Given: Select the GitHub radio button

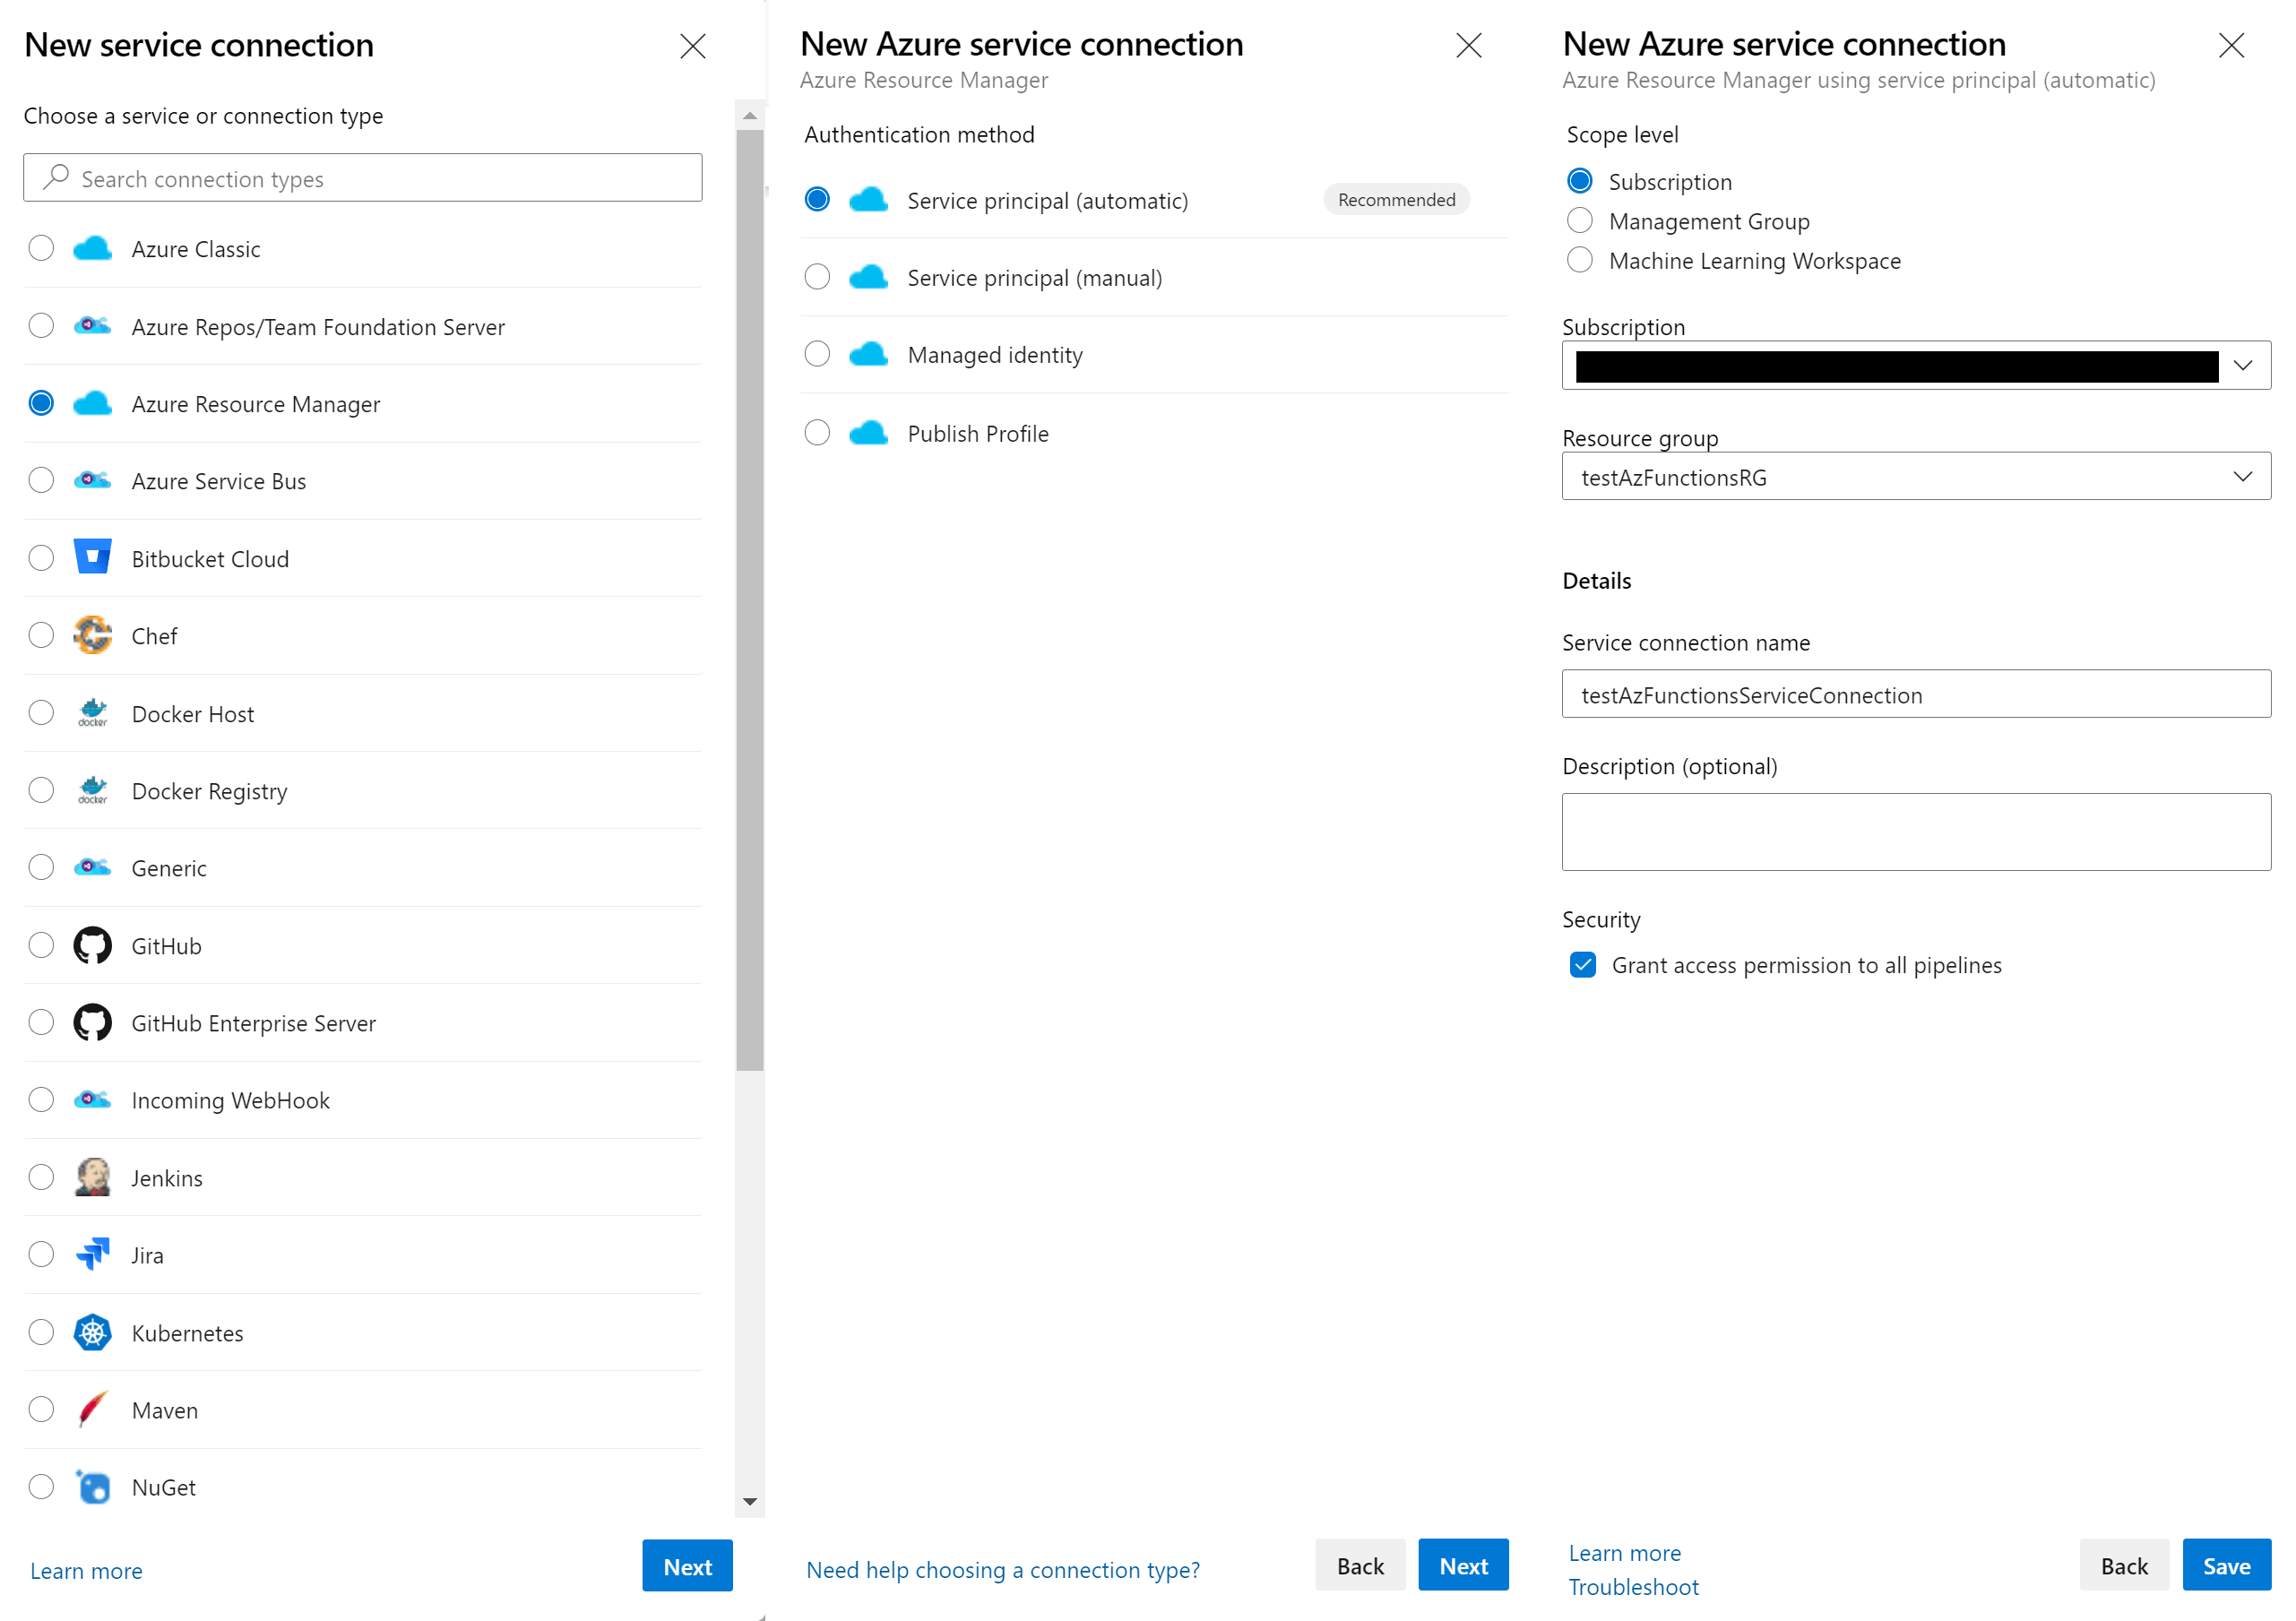Looking at the screenshot, I should tap(41, 945).
